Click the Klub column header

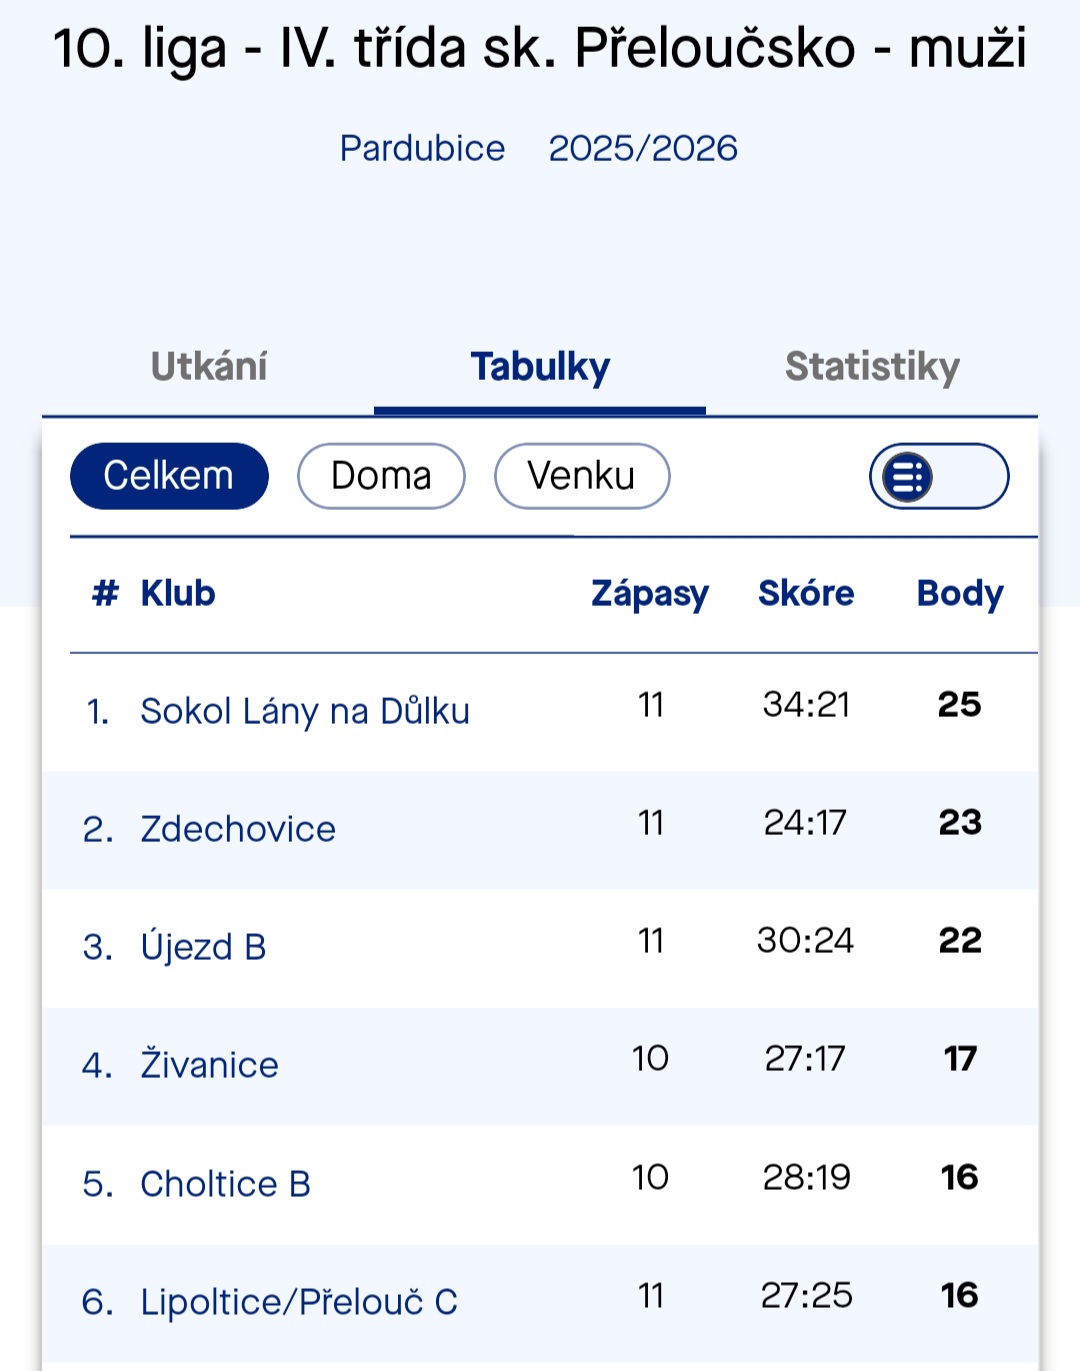tap(178, 593)
